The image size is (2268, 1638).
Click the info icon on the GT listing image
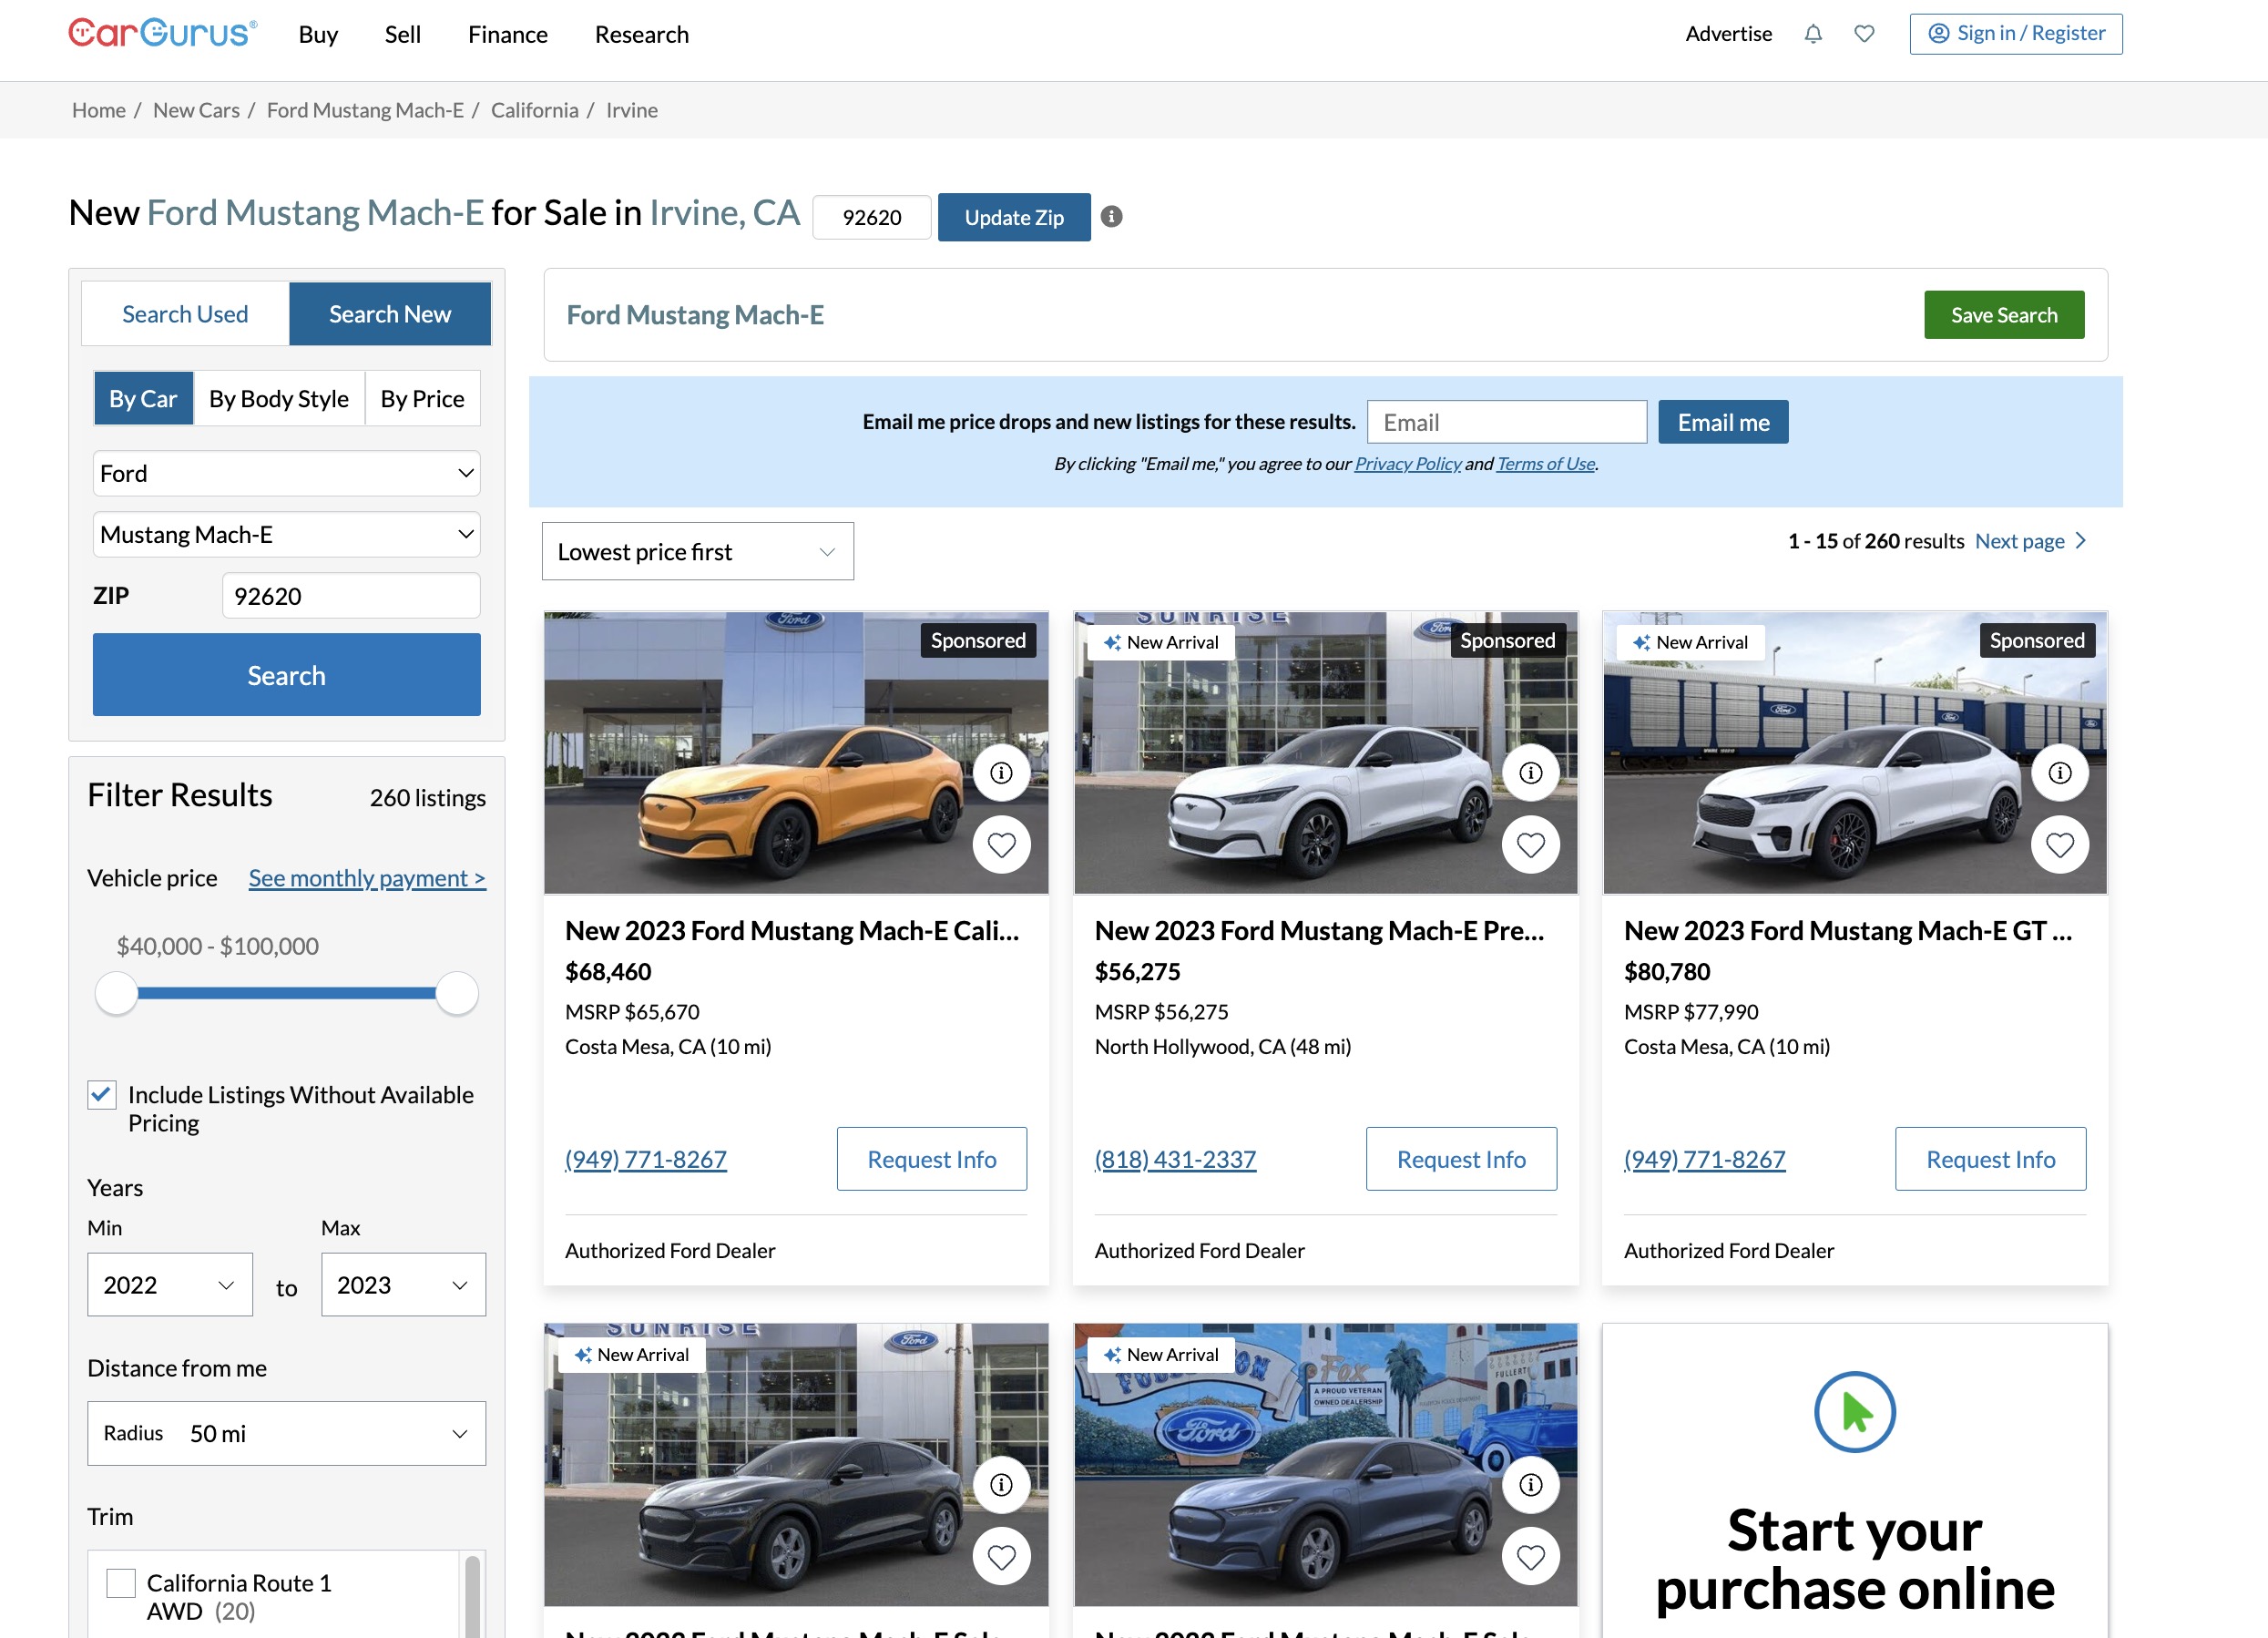tap(2059, 772)
